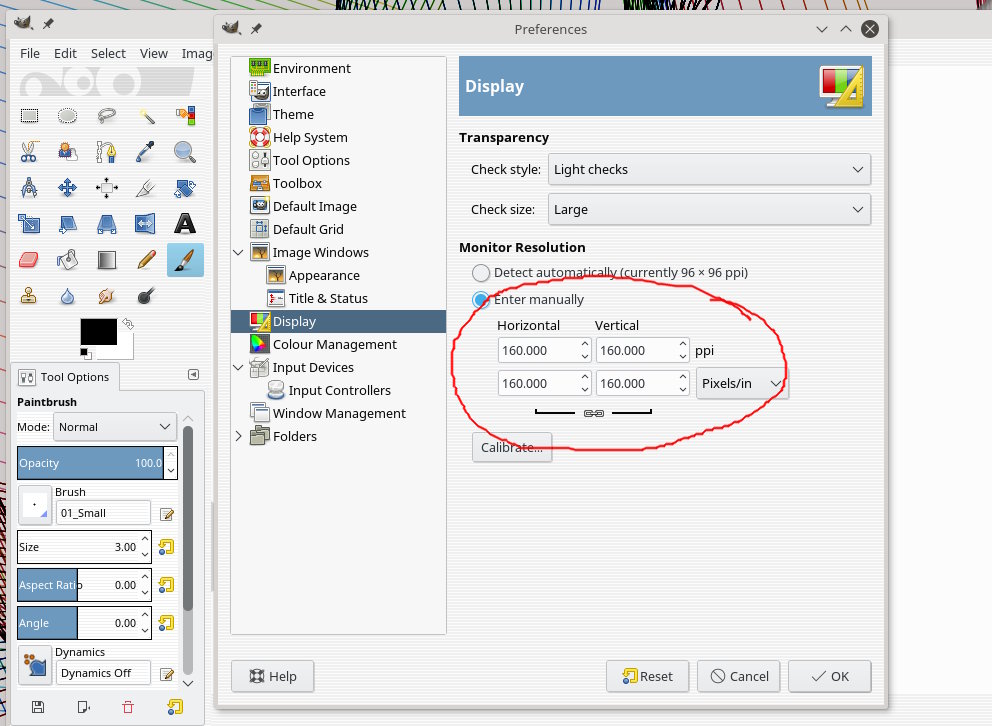Open the paint Mode dropdown
This screenshot has width=992, height=726.
115,427
